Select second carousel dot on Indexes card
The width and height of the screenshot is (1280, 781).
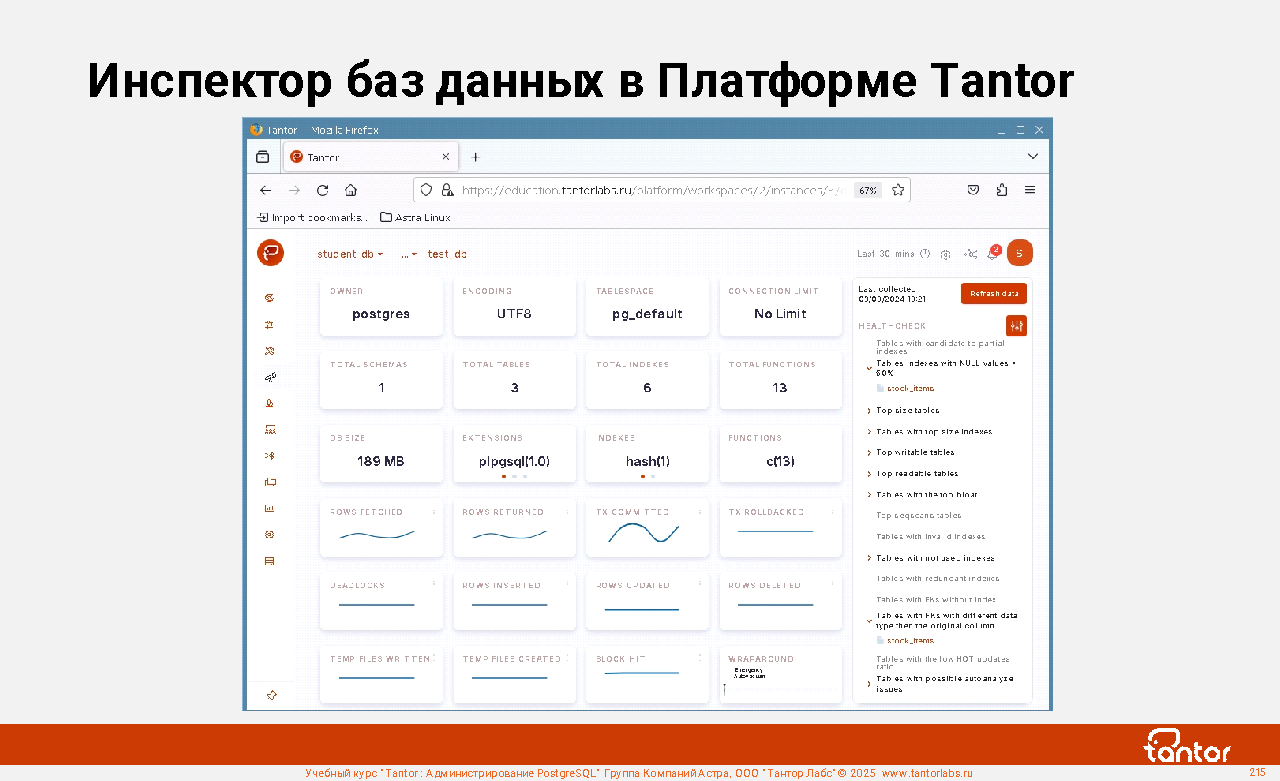coord(653,477)
